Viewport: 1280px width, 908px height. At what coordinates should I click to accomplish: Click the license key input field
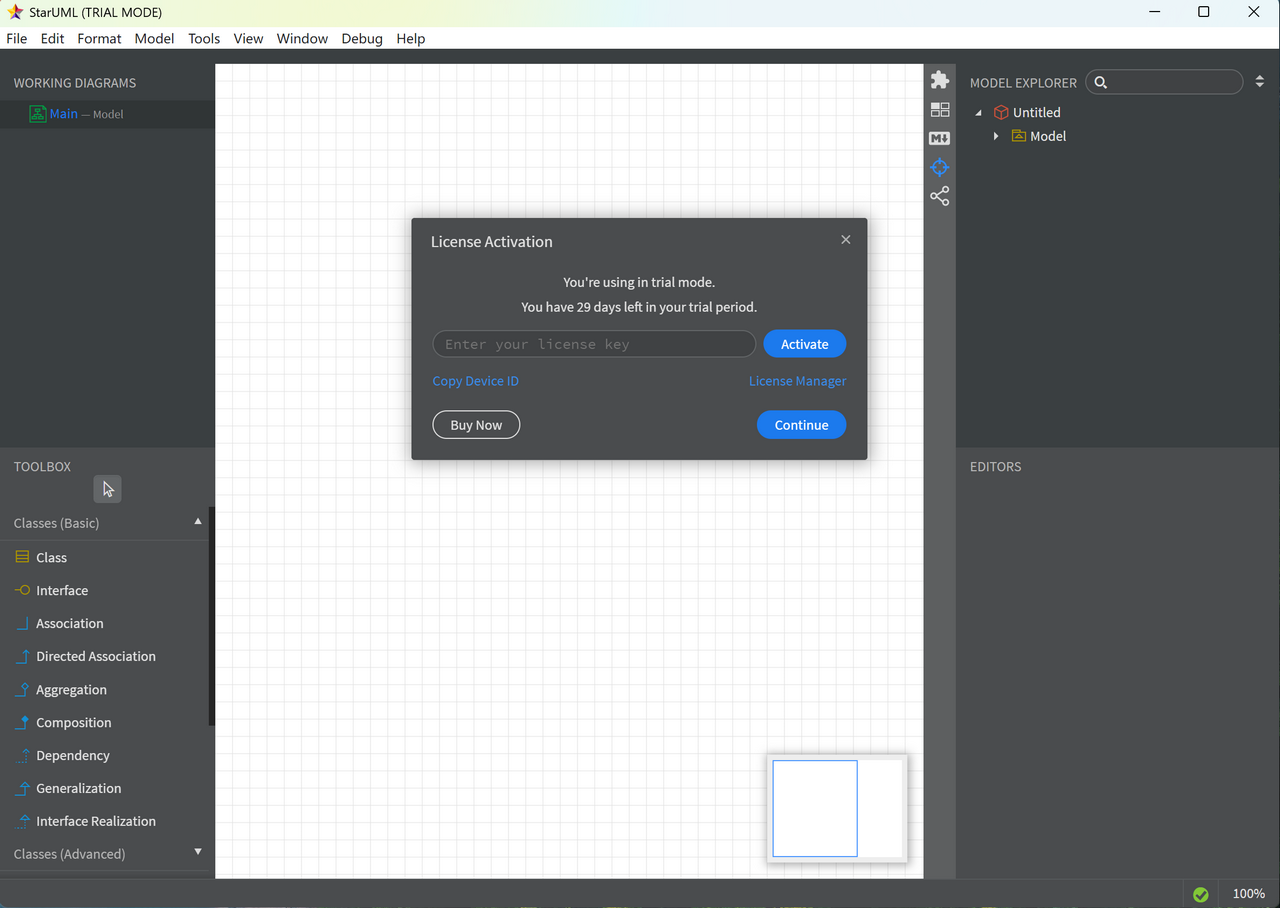pyautogui.click(x=594, y=344)
